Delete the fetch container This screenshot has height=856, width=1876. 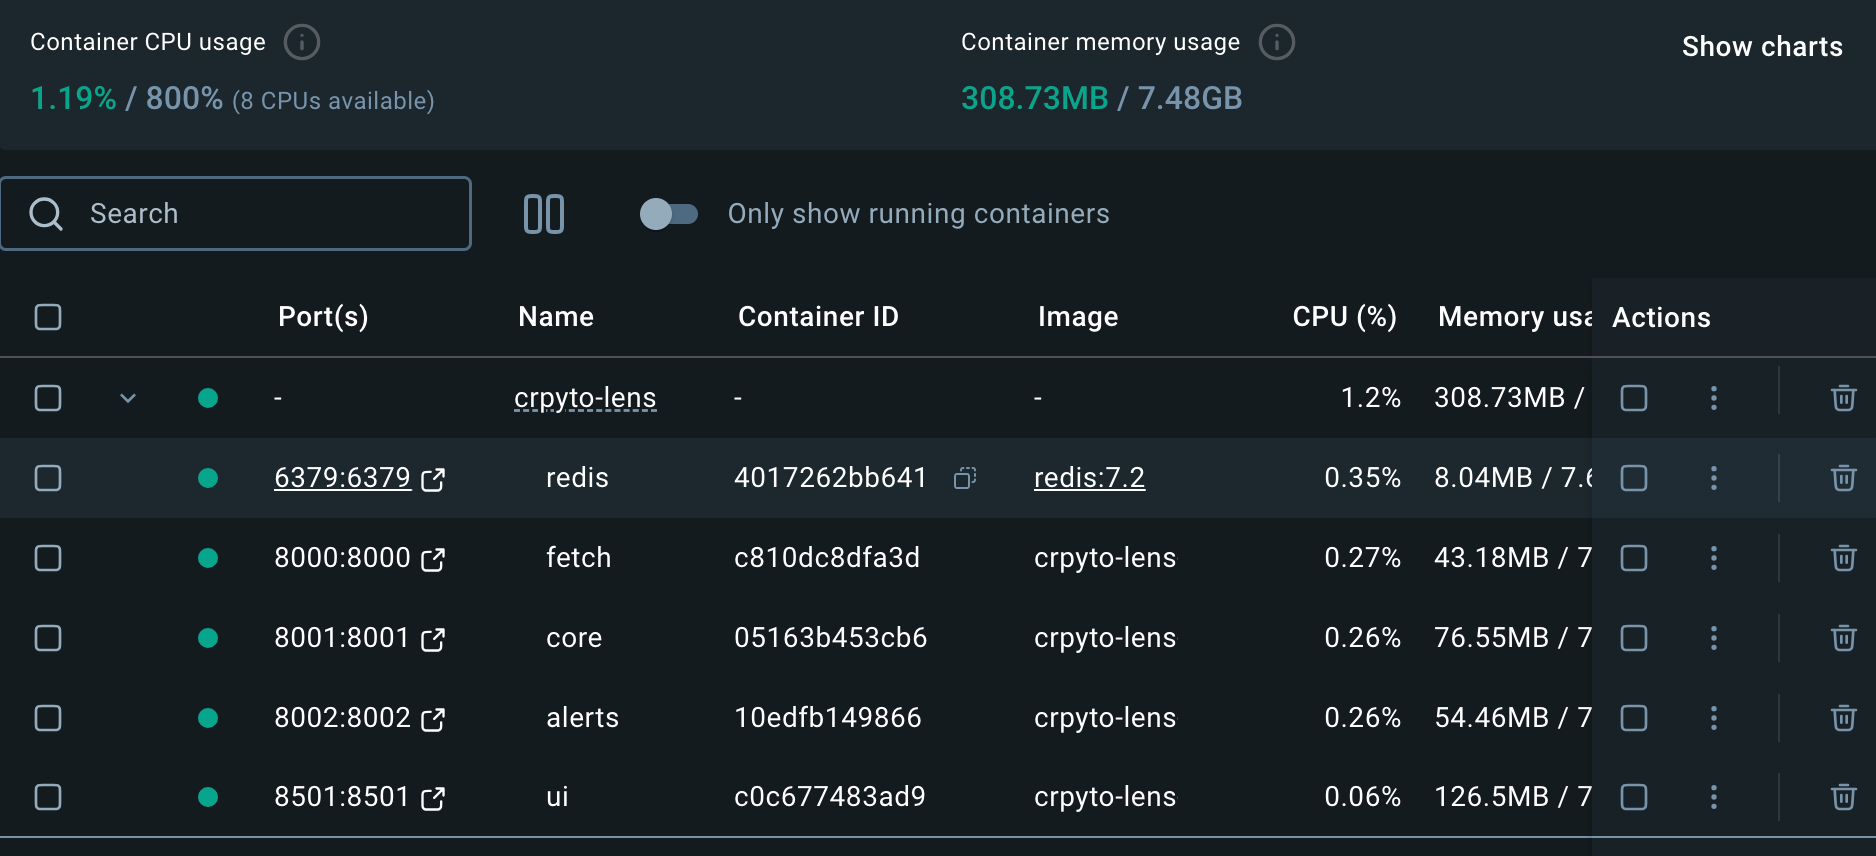point(1844,558)
